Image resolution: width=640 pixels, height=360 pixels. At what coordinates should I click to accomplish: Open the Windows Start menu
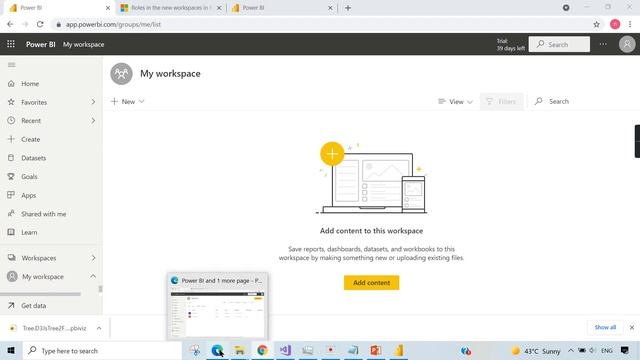point(11,351)
